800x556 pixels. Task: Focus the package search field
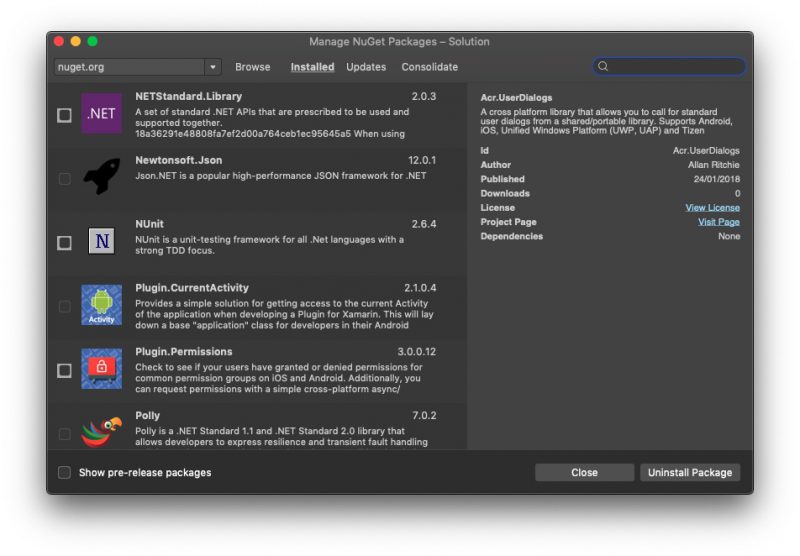(669, 66)
